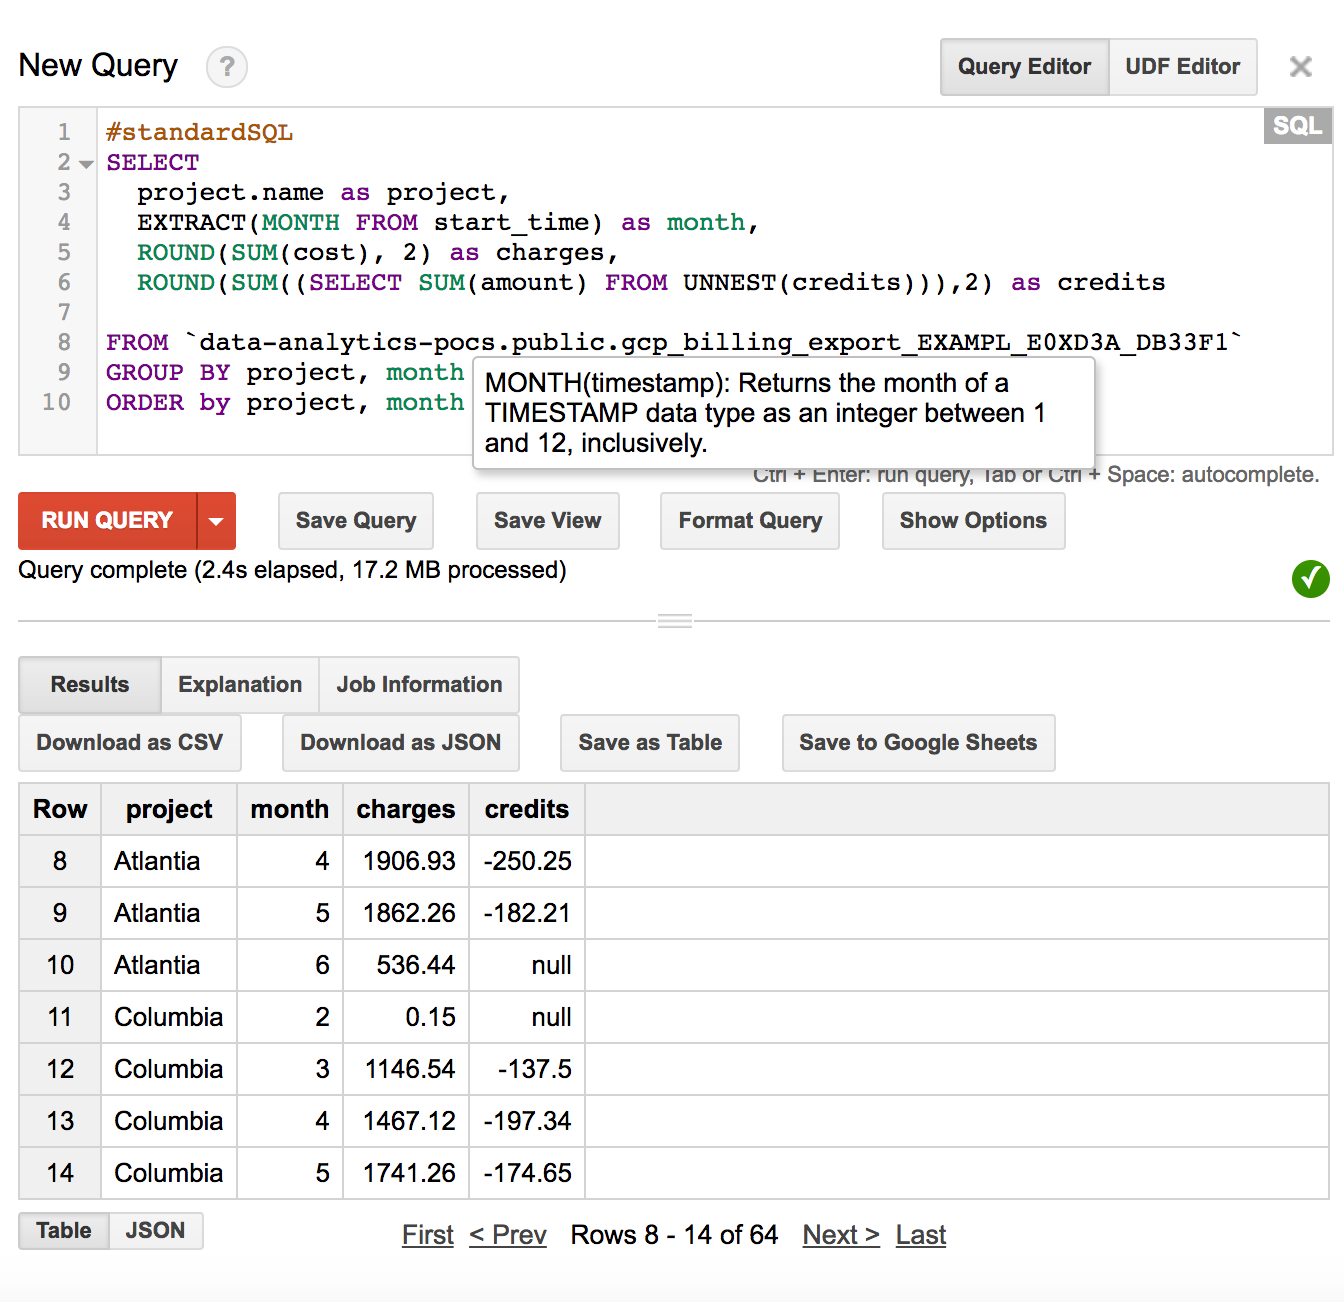1344x1302 pixels.
Task: Click the SQL language badge in the editor
Action: 1296,125
